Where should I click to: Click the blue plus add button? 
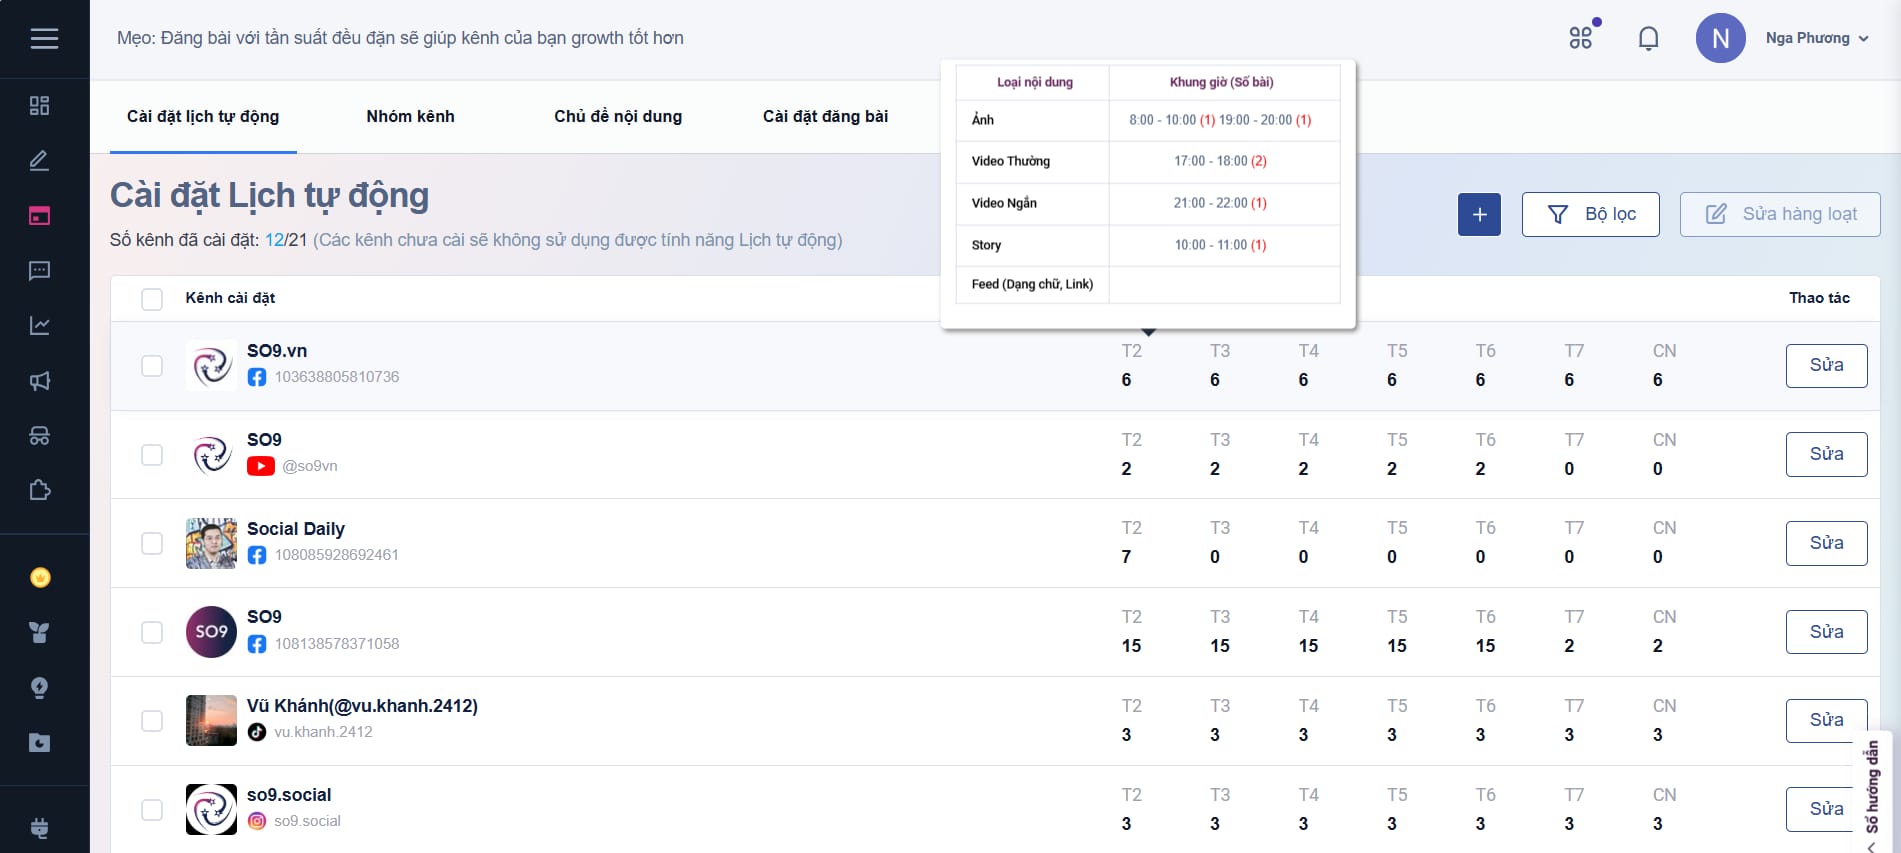tap(1479, 214)
